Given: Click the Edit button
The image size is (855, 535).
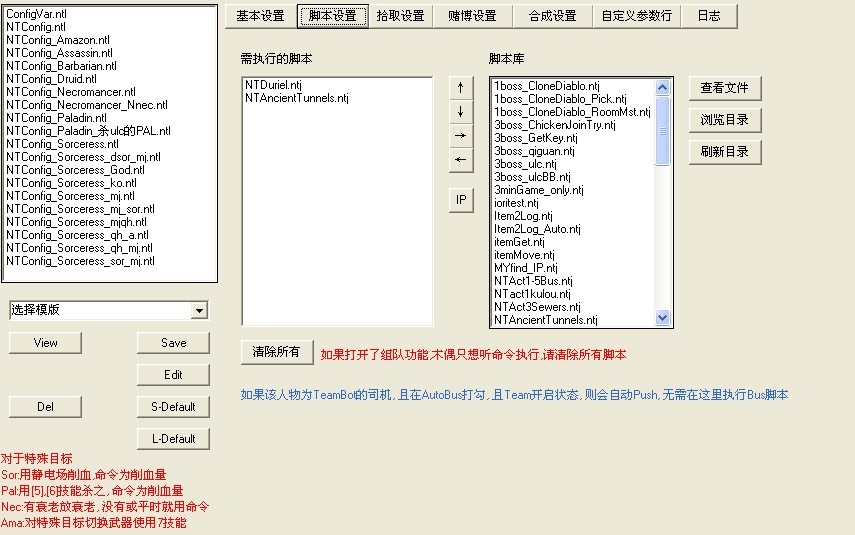Looking at the screenshot, I should [x=173, y=375].
